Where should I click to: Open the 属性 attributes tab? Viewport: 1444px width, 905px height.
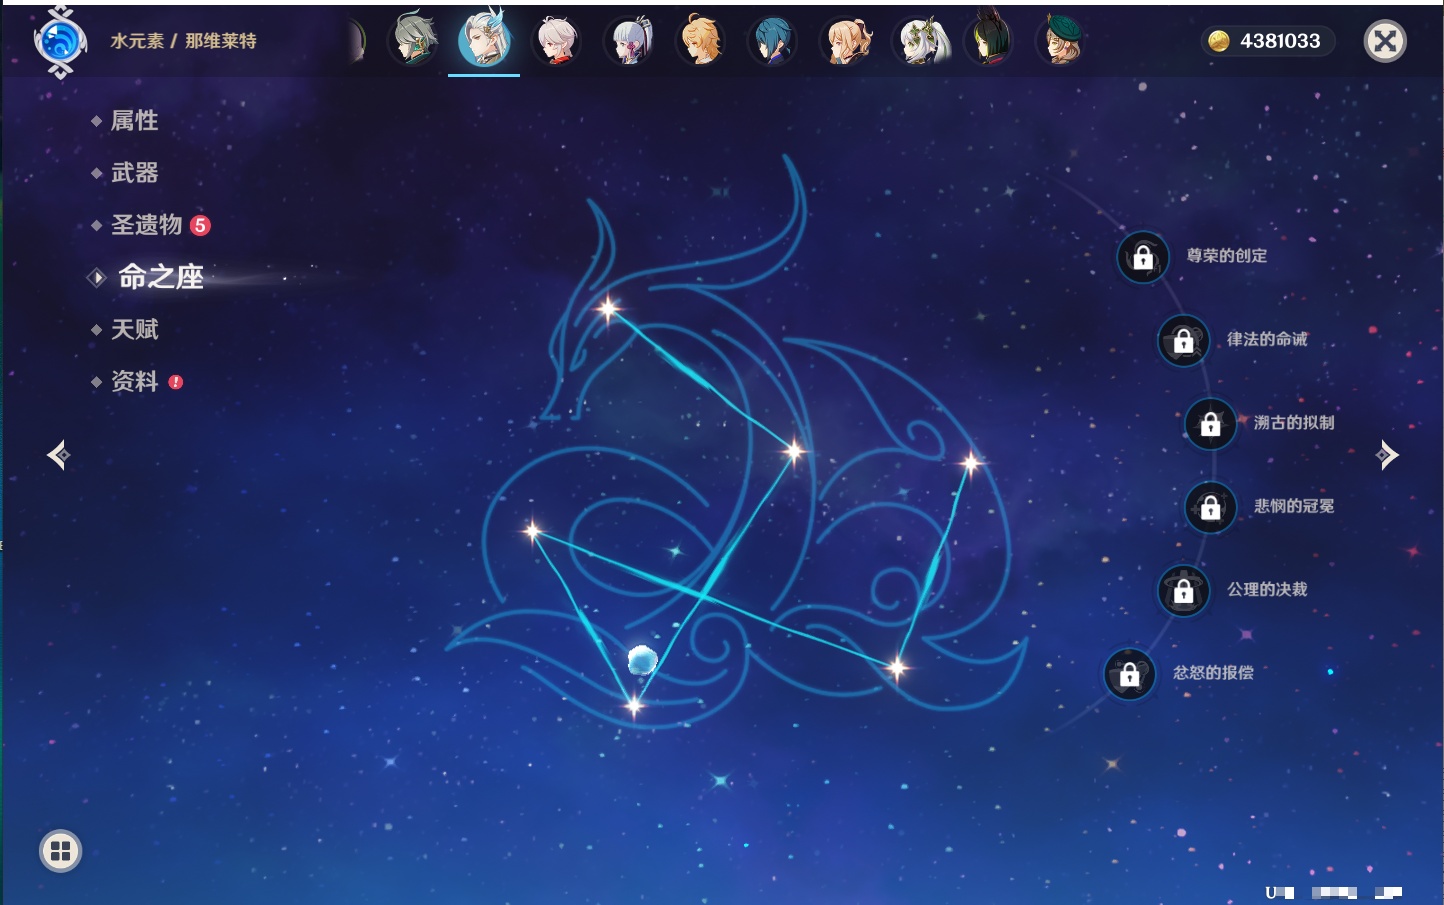[x=134, y=121]
